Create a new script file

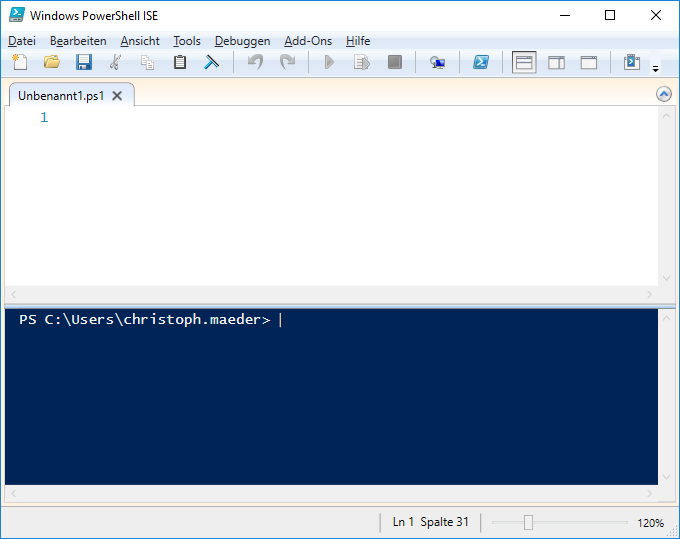pos(19,62)
